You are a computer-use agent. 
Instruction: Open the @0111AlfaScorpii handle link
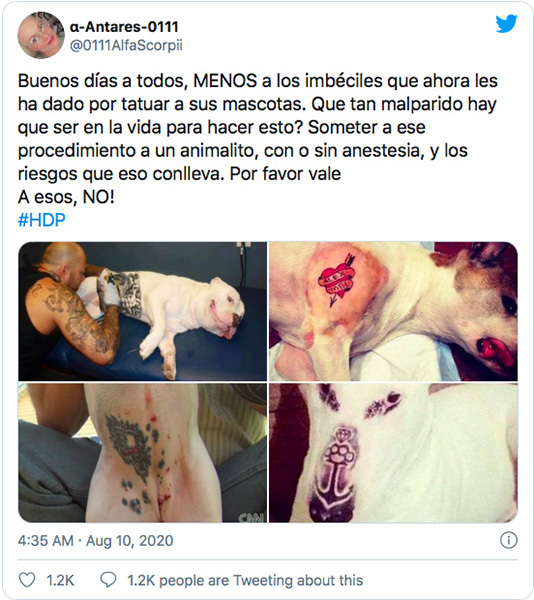point(126,46)
